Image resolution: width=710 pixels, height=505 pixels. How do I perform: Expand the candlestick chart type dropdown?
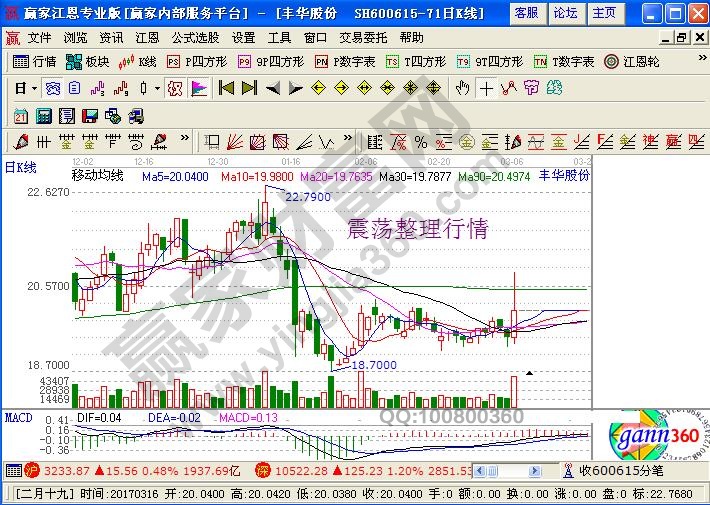tap(156, 88)
